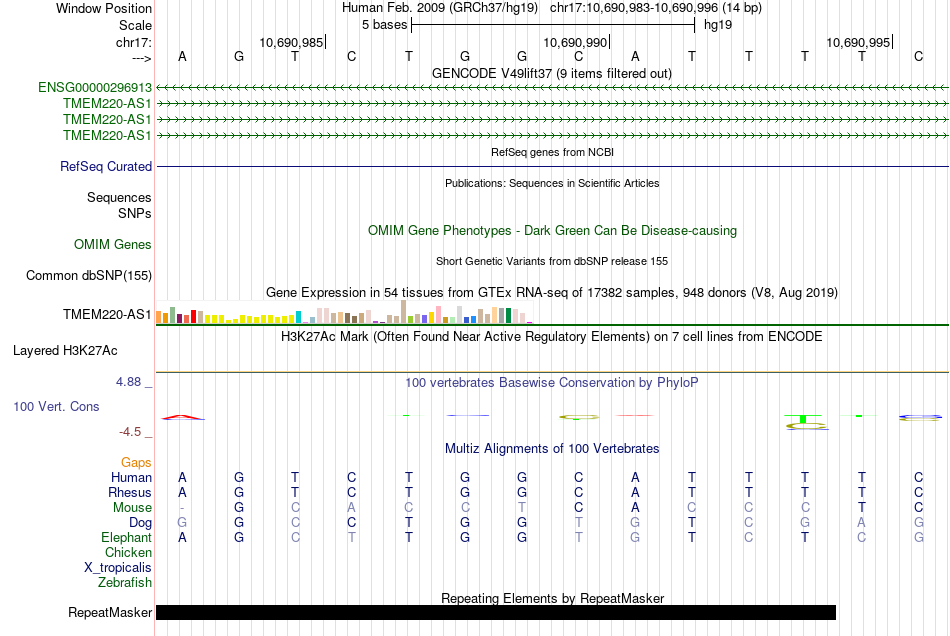This screenshot has width=950, height=636.
Task: Open 'Short Genetic Variants from dbSNP release 155' title
Action: tap(552, 261)
